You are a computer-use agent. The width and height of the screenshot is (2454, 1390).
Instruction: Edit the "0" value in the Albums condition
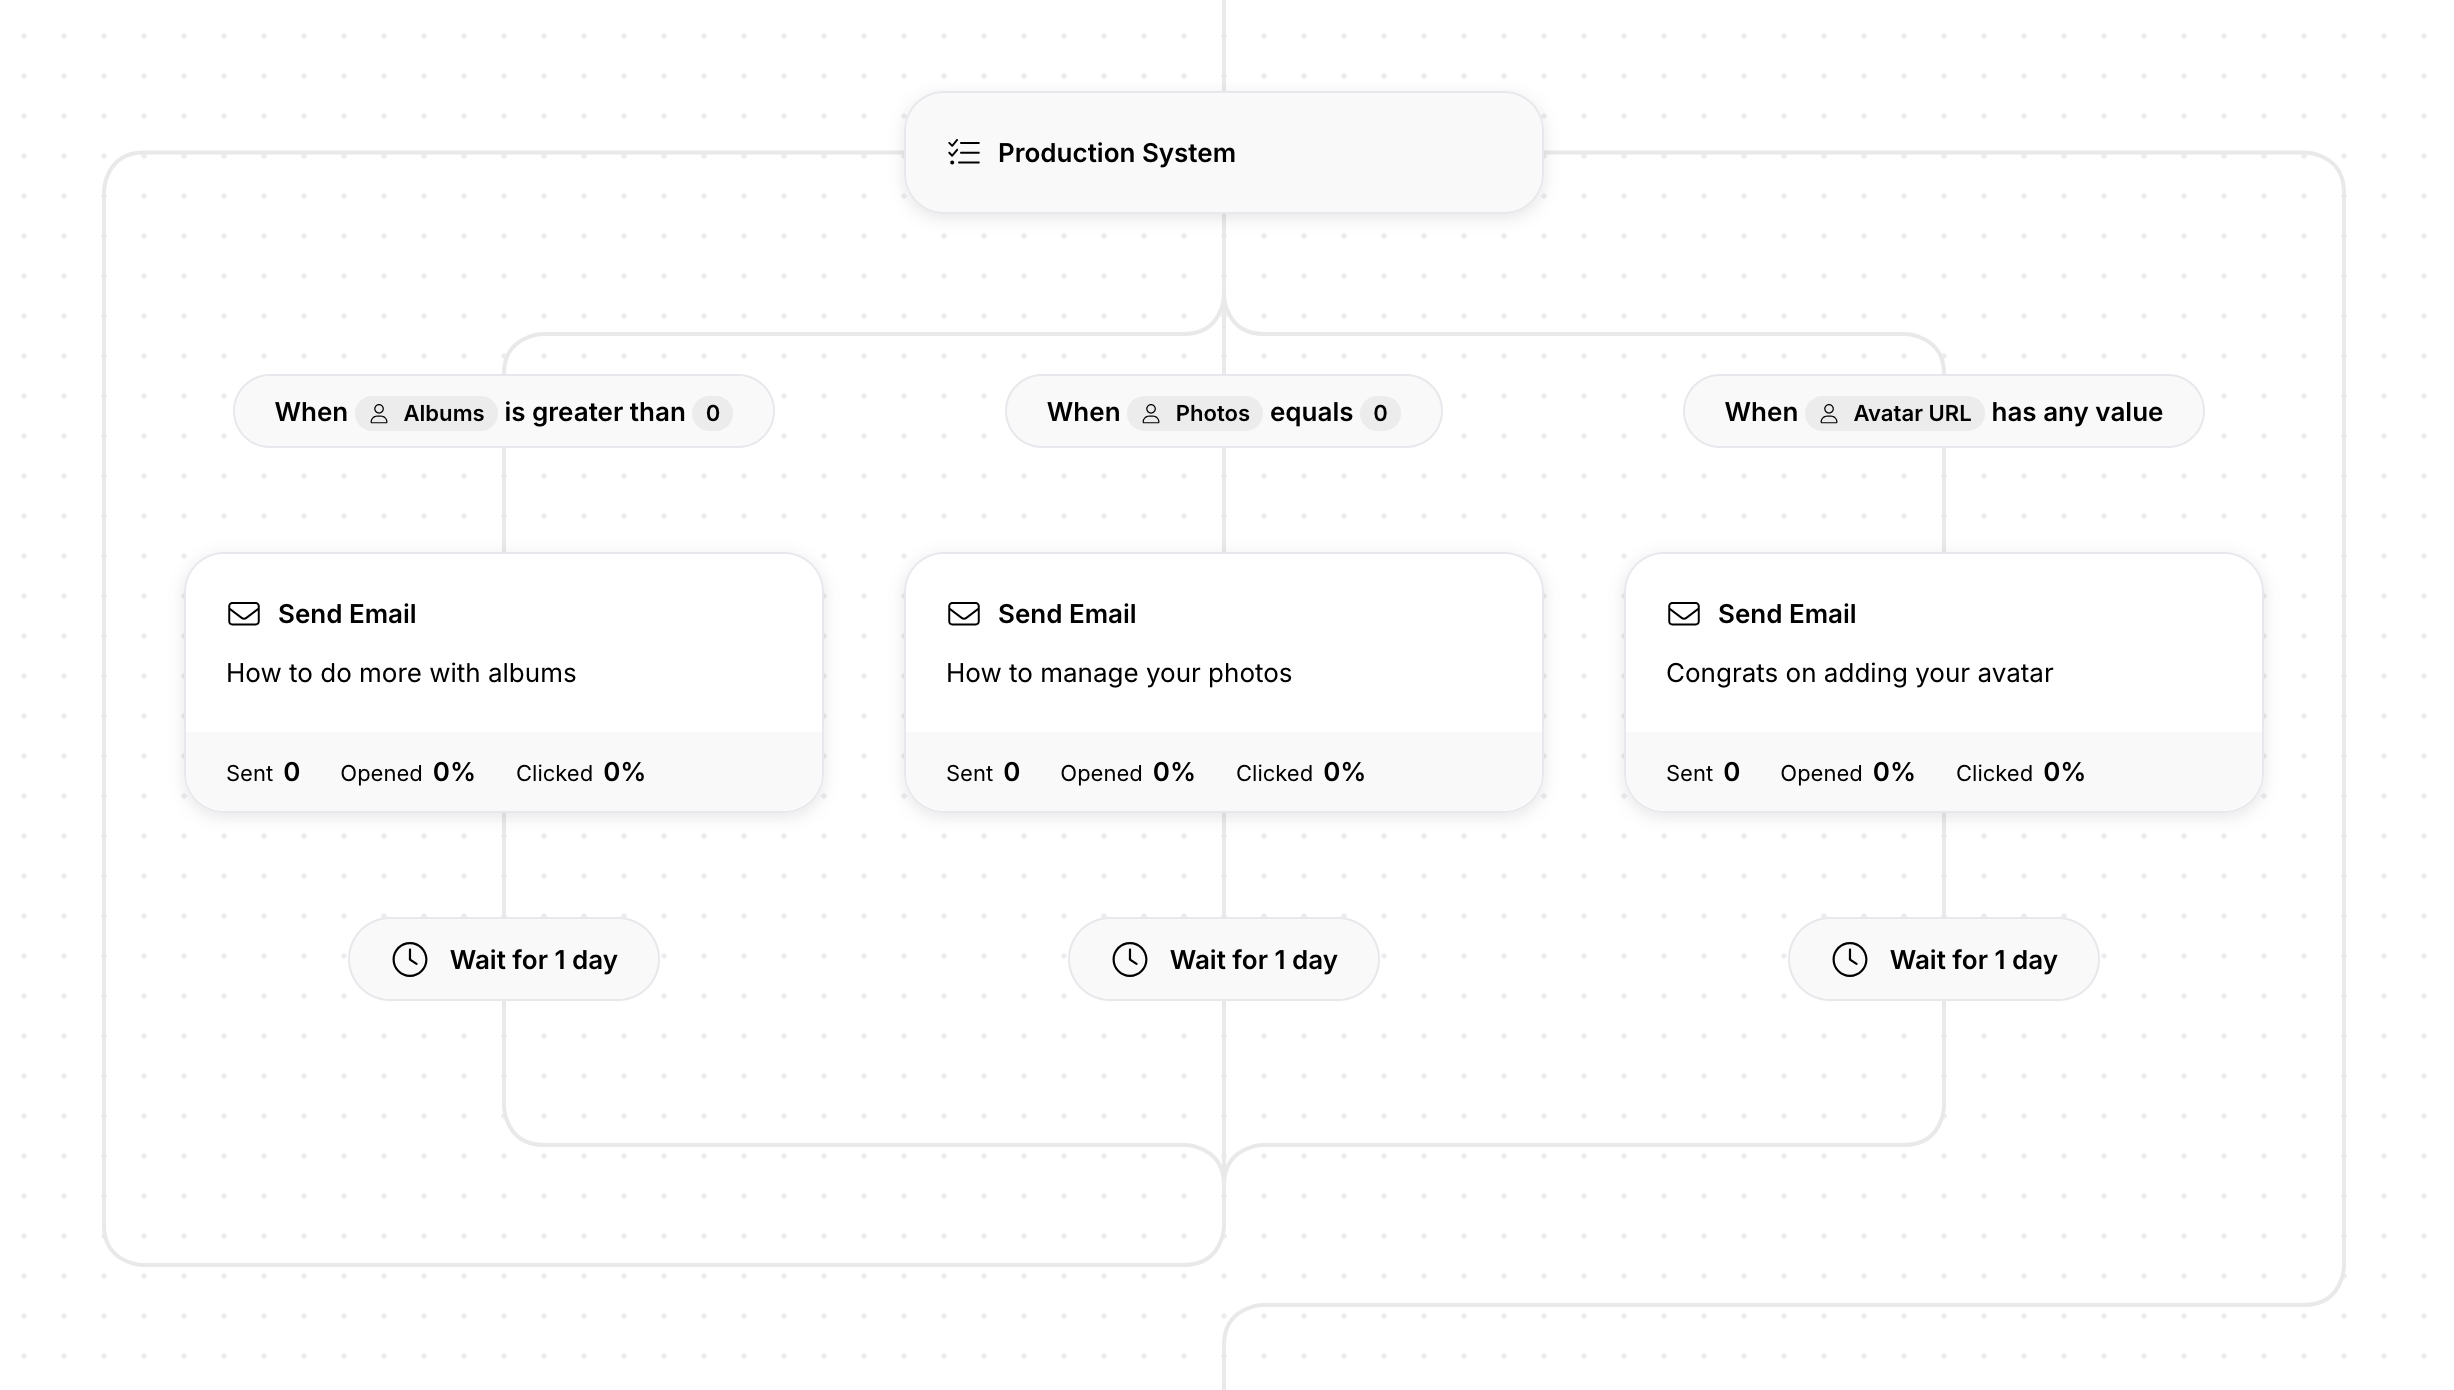(711, 413)
